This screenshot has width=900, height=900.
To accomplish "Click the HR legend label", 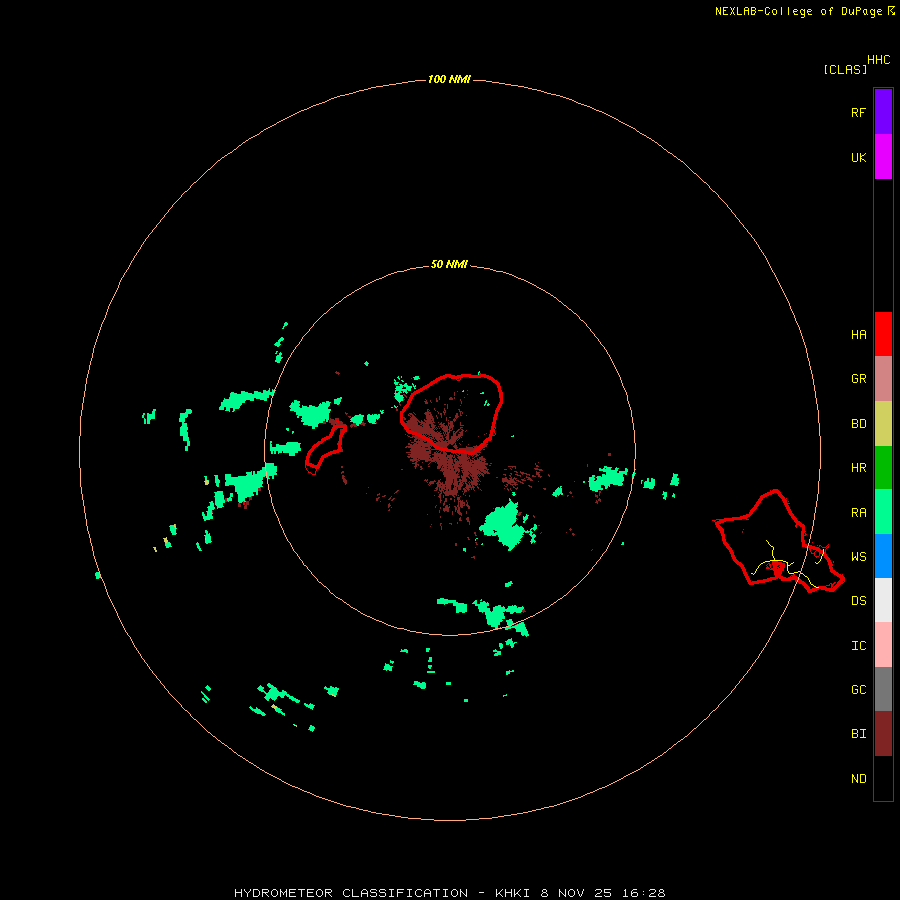I will click(x=858, y=468).
